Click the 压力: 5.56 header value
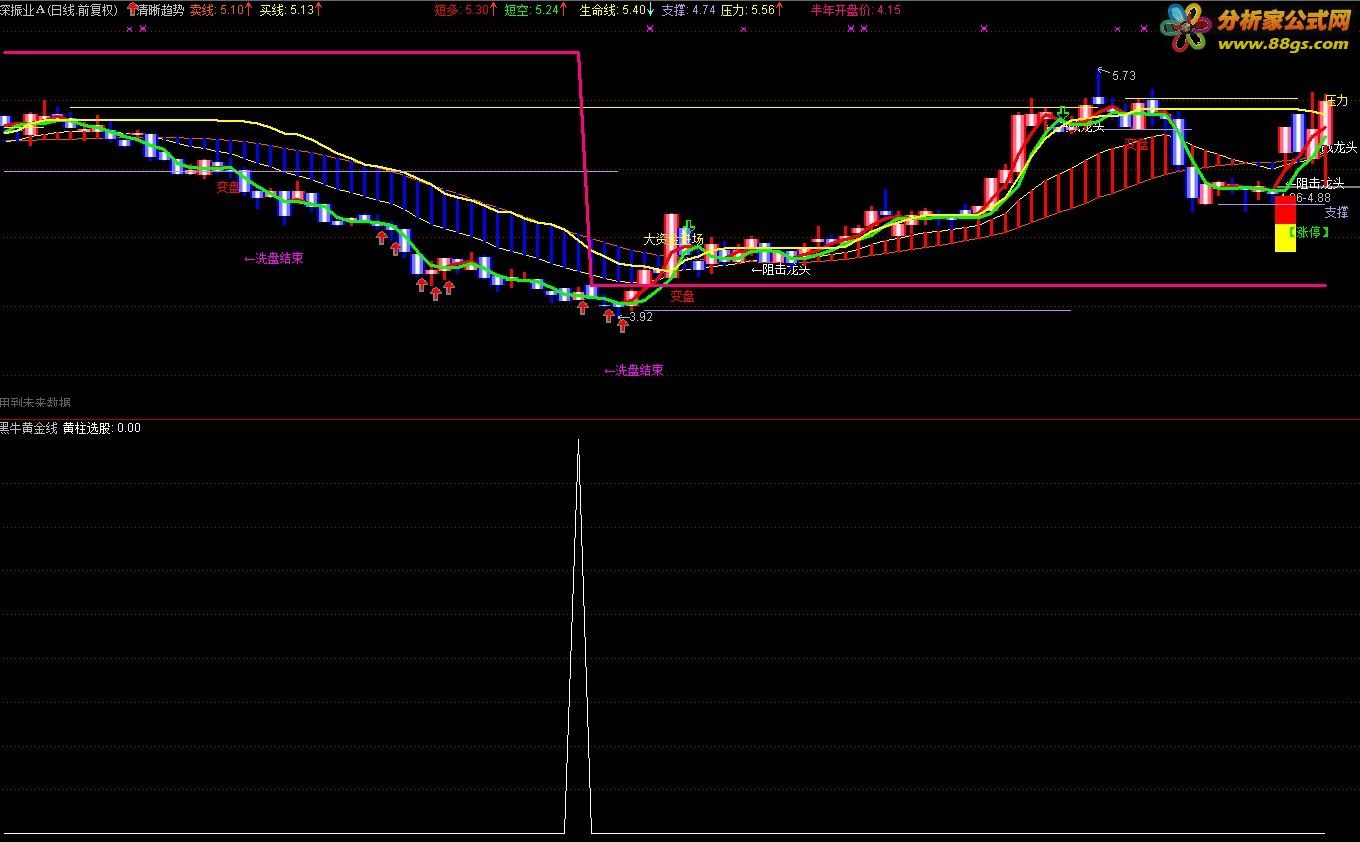The height and width of the screenshot is (842, 1360). point(748,9)
